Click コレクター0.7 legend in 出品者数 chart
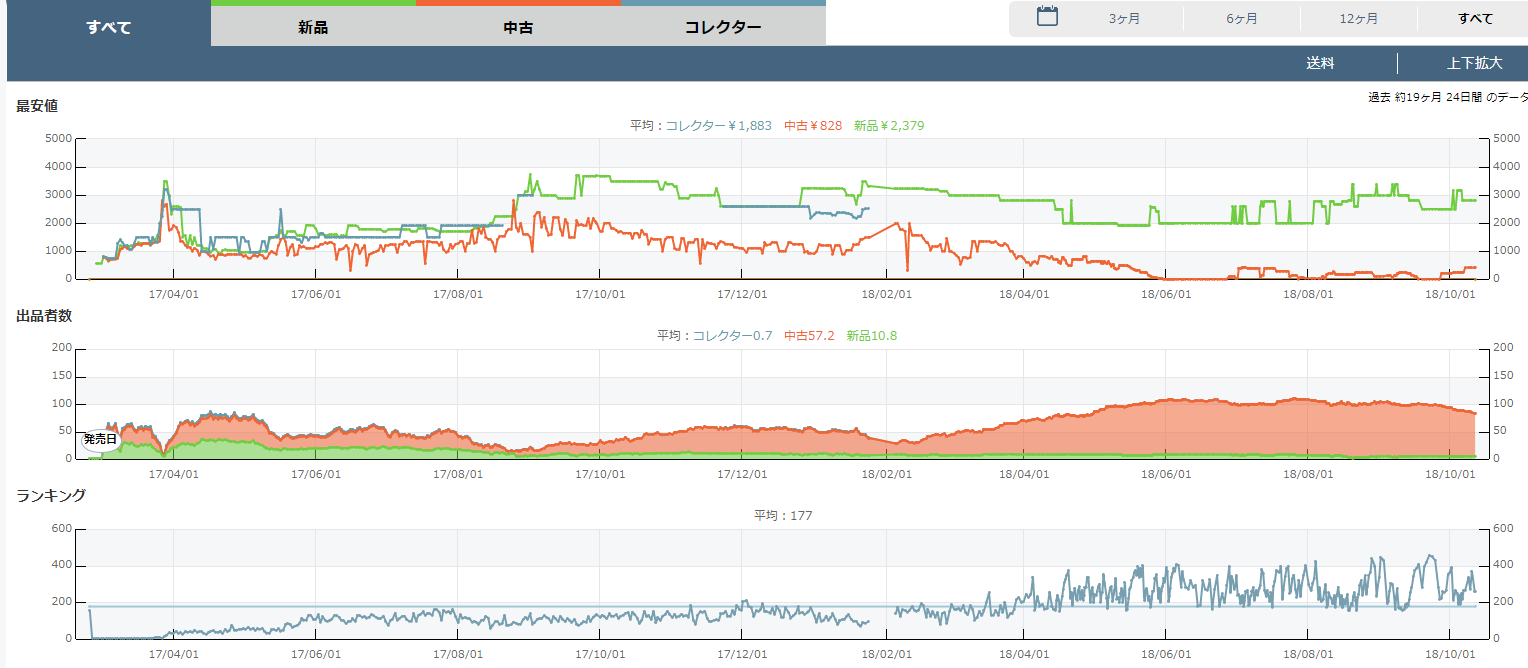This screenshot has height=668, width=1528. 732,336
